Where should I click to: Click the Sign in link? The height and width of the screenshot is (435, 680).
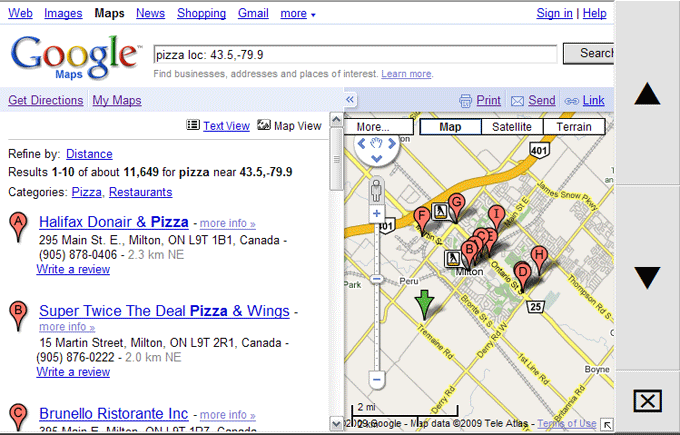(x=554, y=13)
